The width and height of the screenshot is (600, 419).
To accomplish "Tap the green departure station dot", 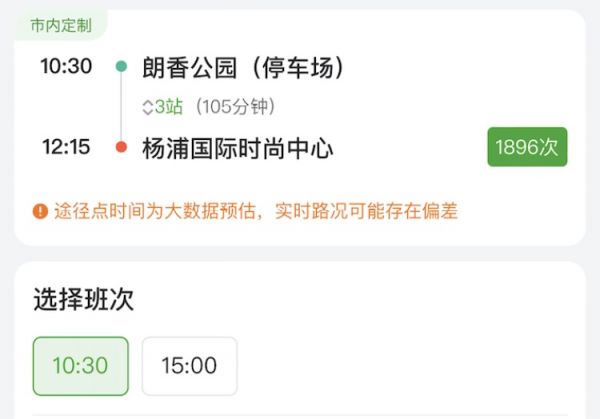I will [121, 67].
